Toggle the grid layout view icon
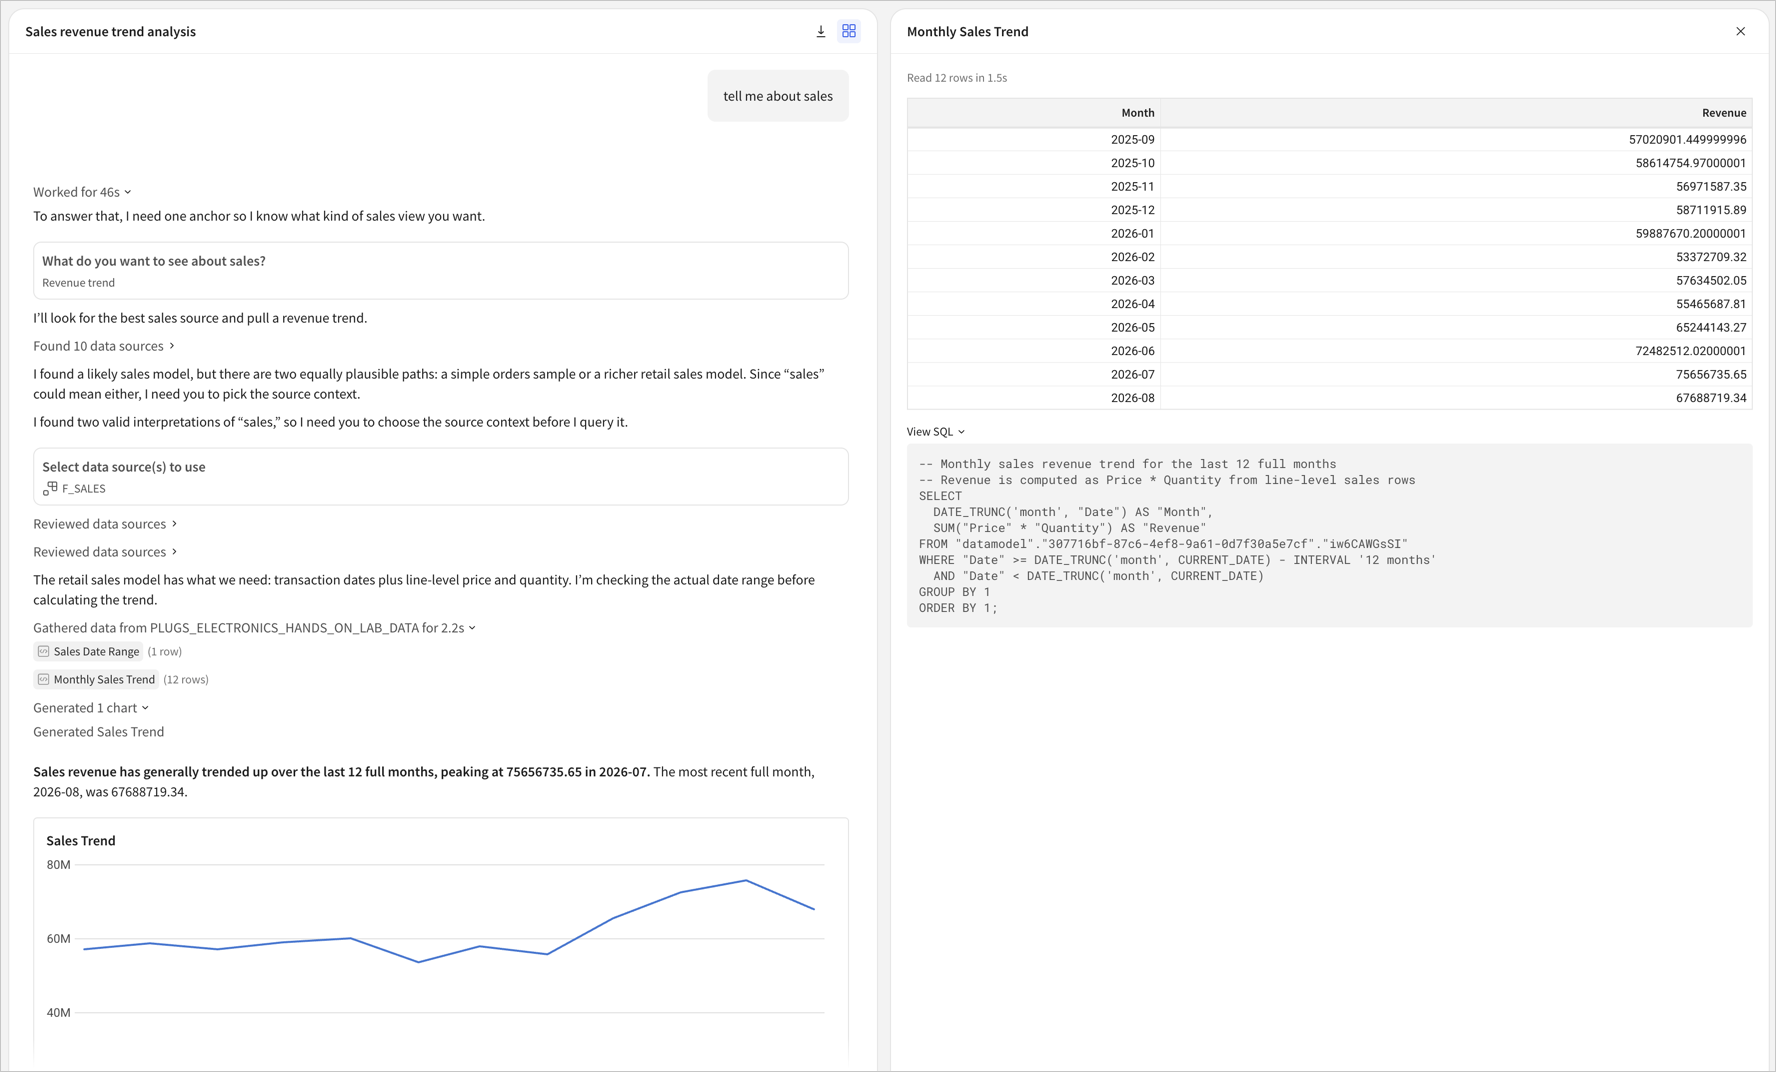The width and height of the screenshot is (1776, 1072). point(849,32)
